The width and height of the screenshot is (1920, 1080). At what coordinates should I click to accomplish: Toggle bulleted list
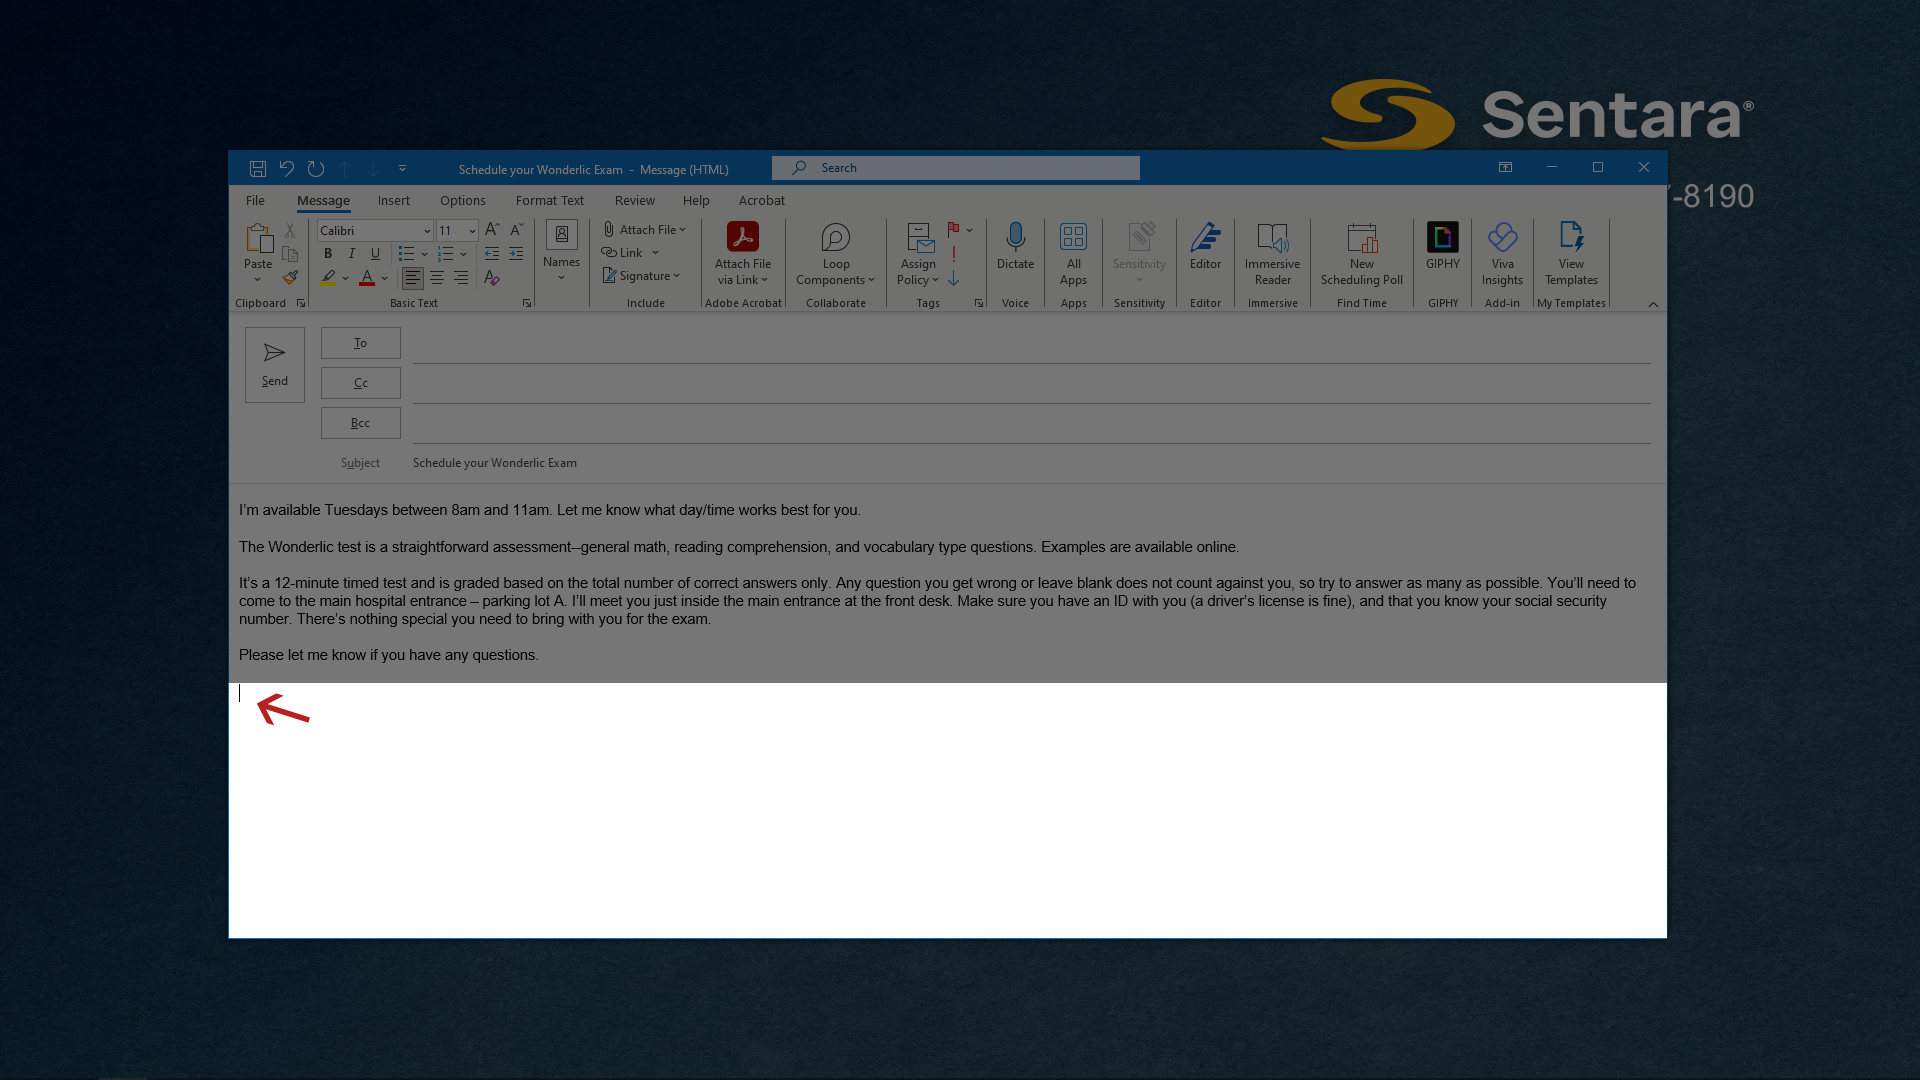point(406,254)
